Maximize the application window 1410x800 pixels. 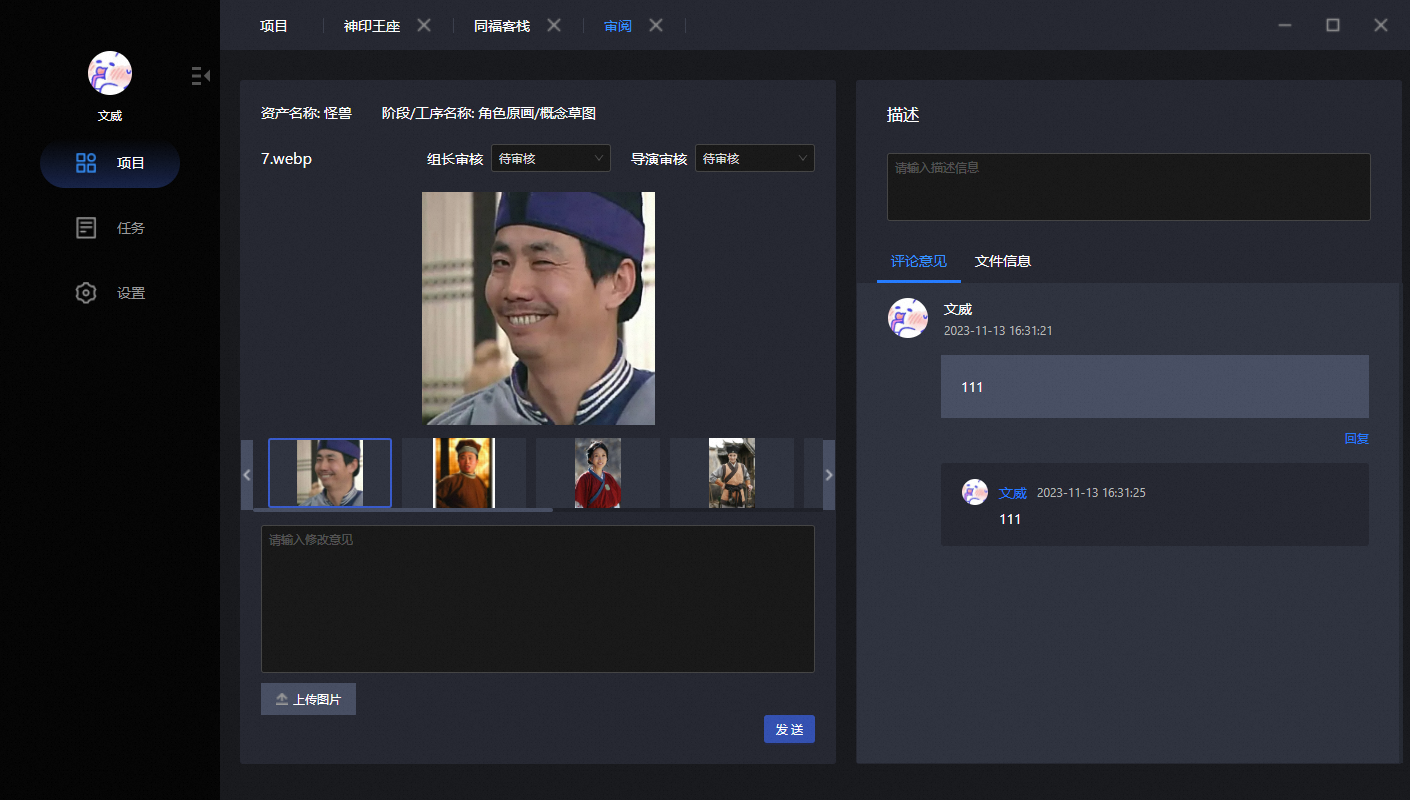[x=1333, y=25]
